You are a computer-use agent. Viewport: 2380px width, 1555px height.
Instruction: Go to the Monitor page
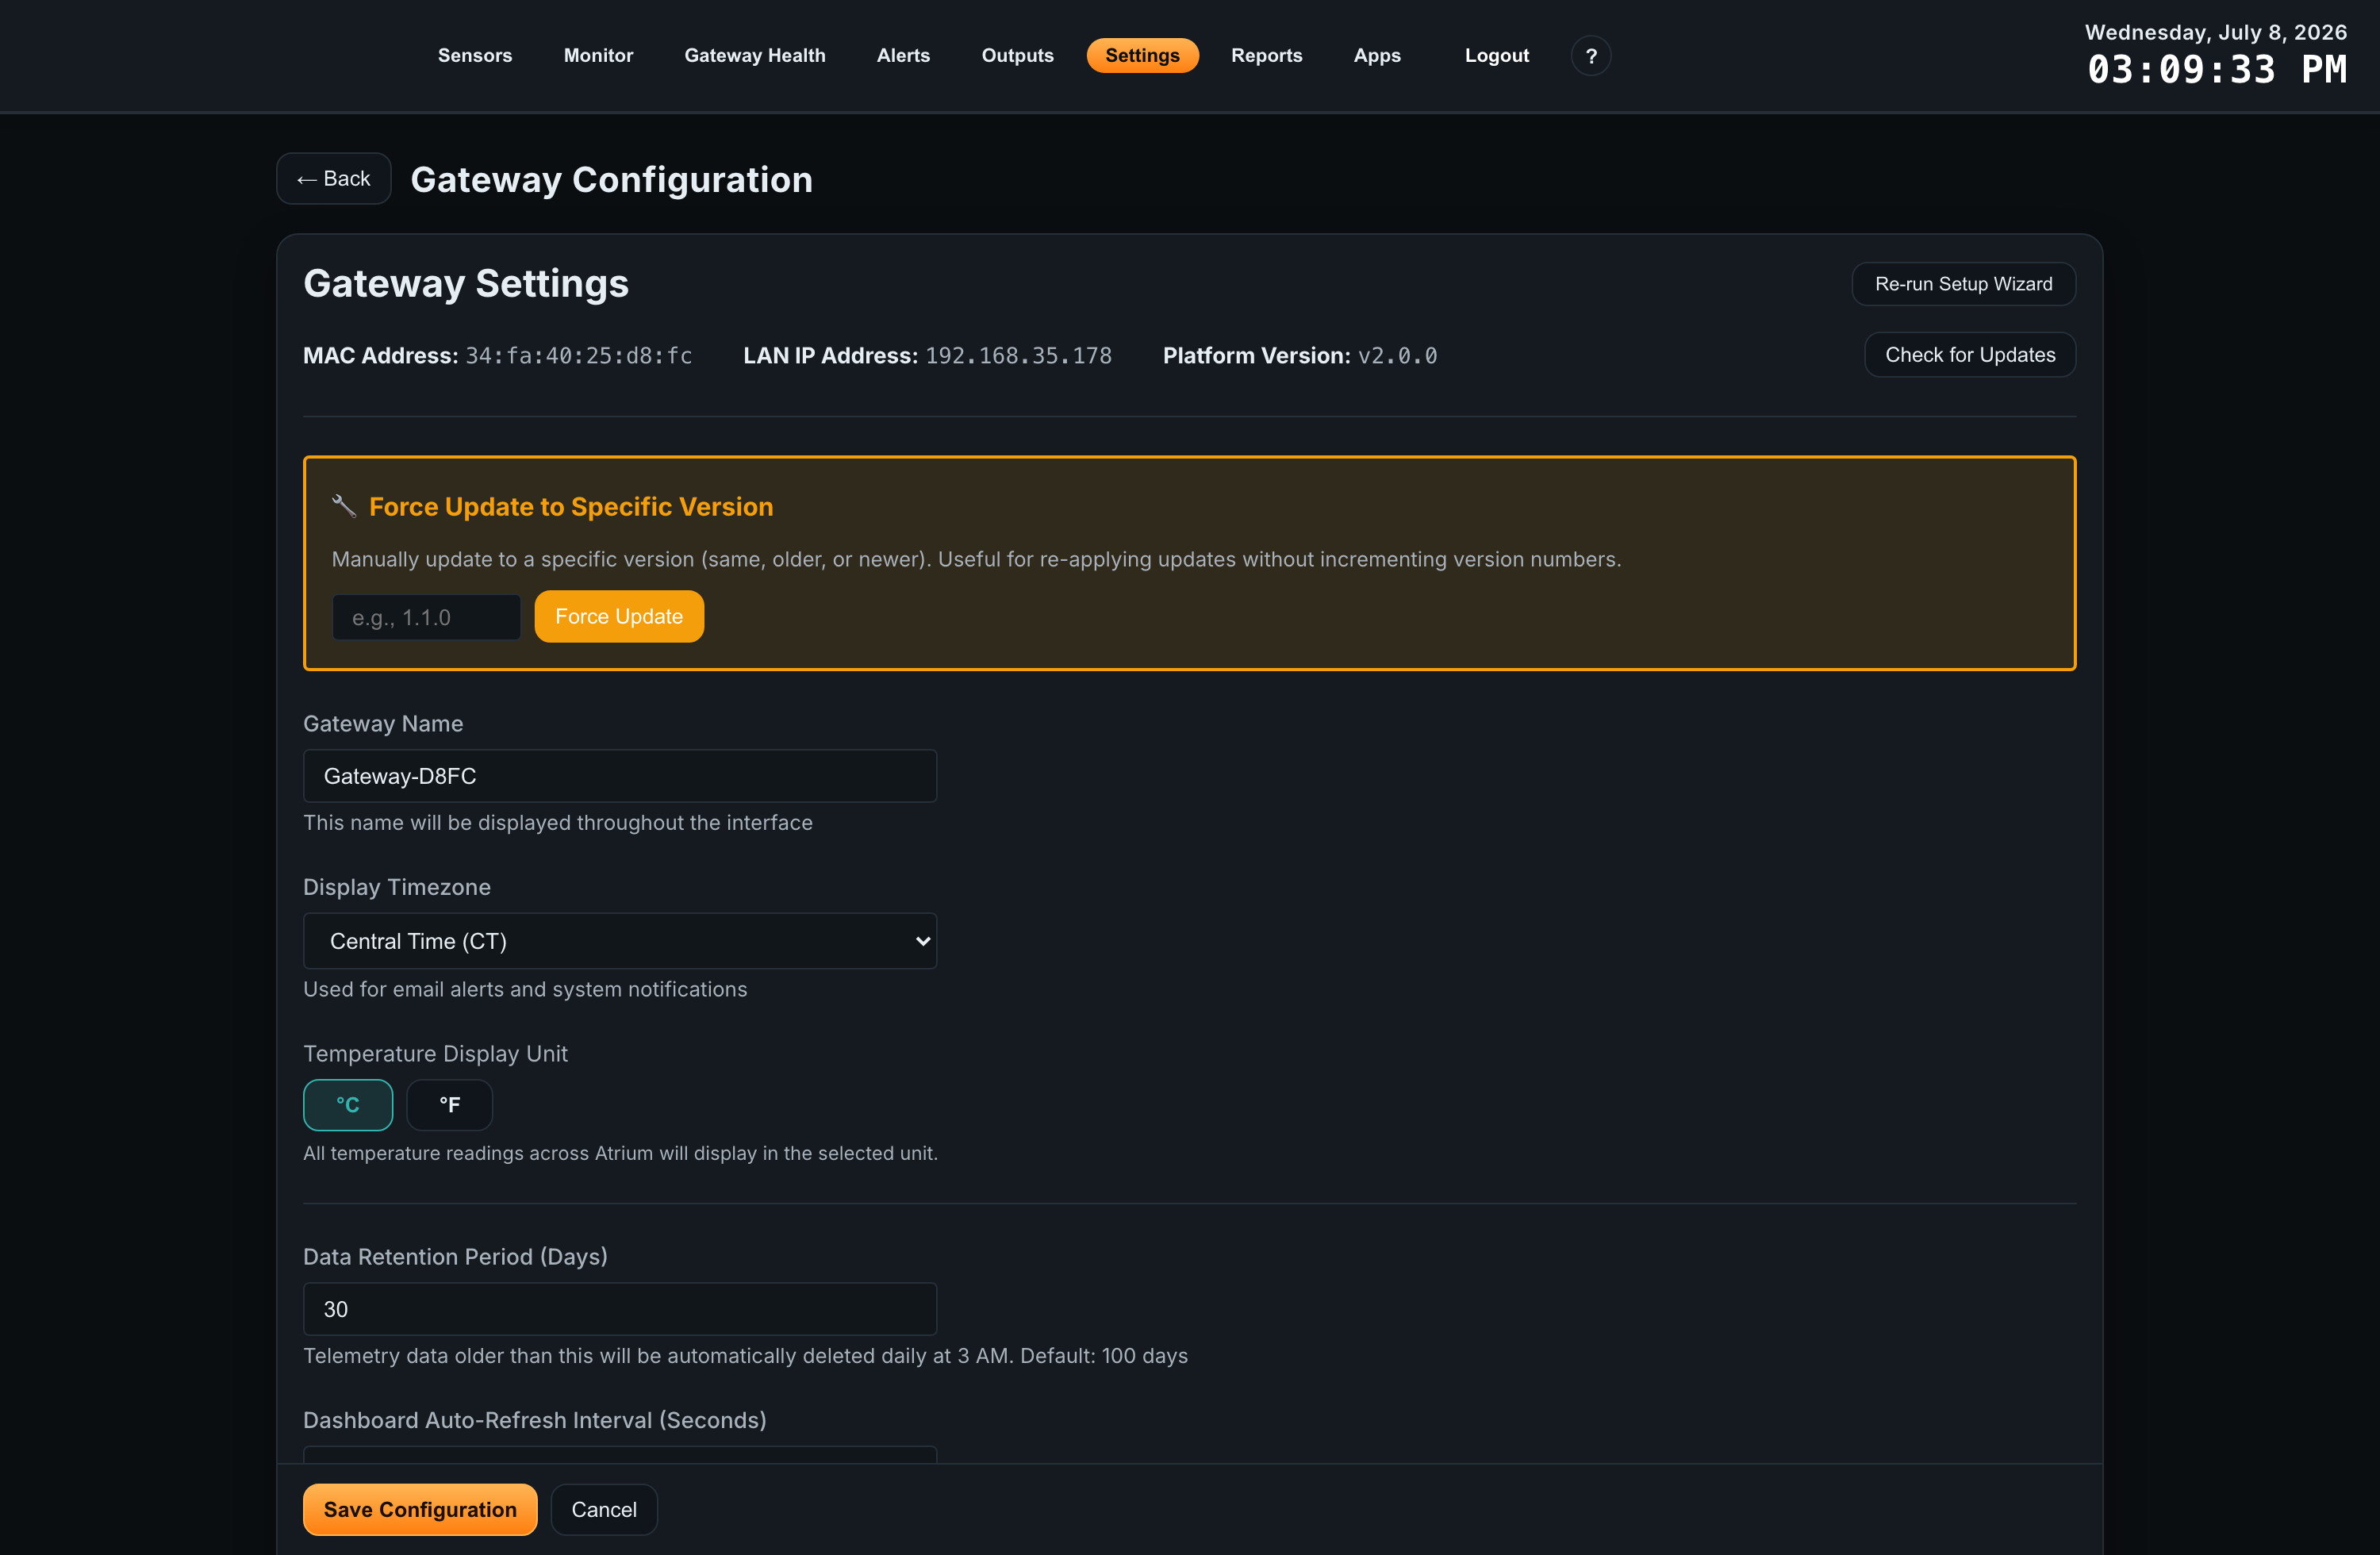click(598, 56)
